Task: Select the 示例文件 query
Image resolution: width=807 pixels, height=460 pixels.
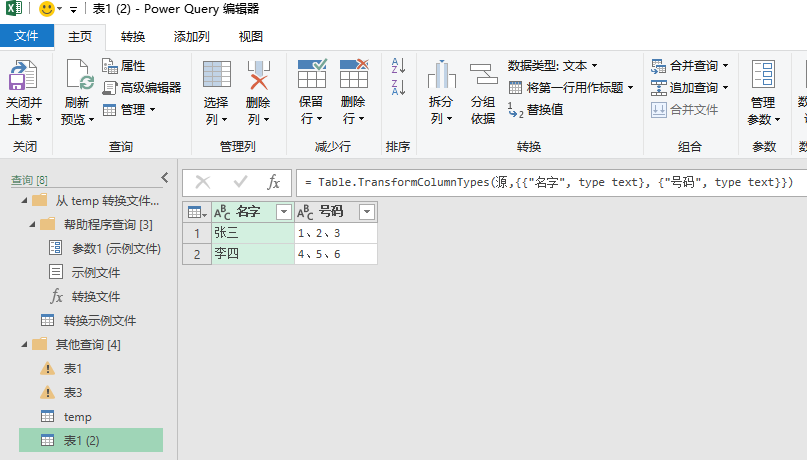Action: click(84, 272)
